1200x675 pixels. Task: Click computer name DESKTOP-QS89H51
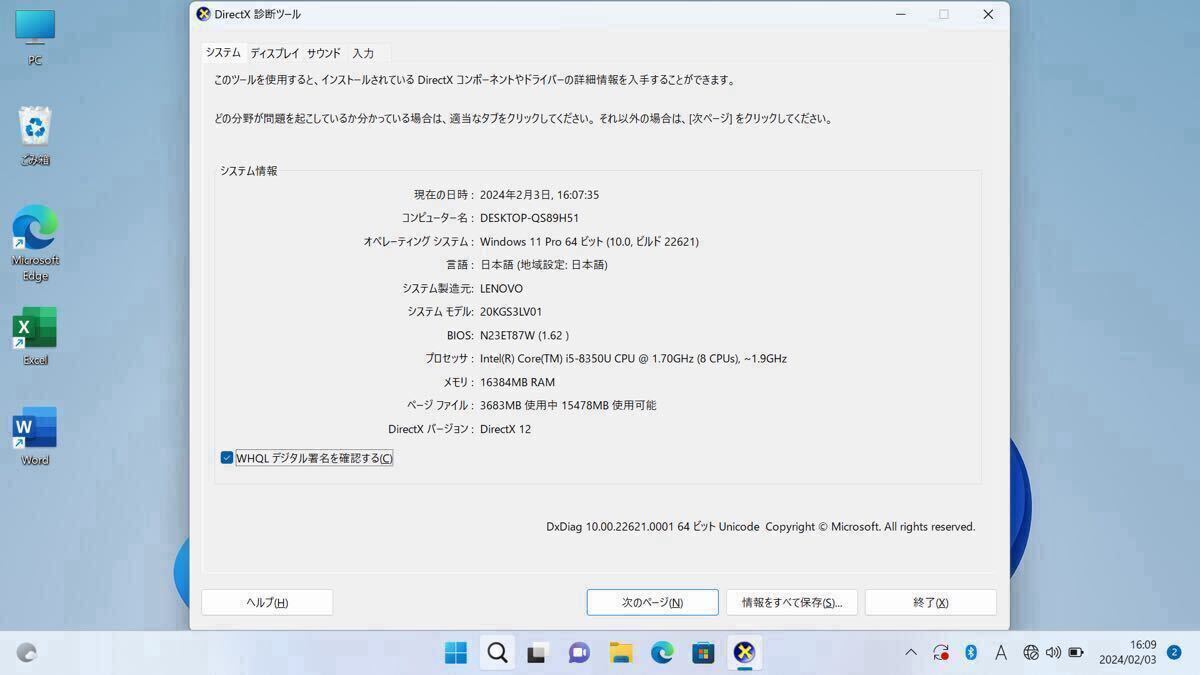click(x=529, y=218)
